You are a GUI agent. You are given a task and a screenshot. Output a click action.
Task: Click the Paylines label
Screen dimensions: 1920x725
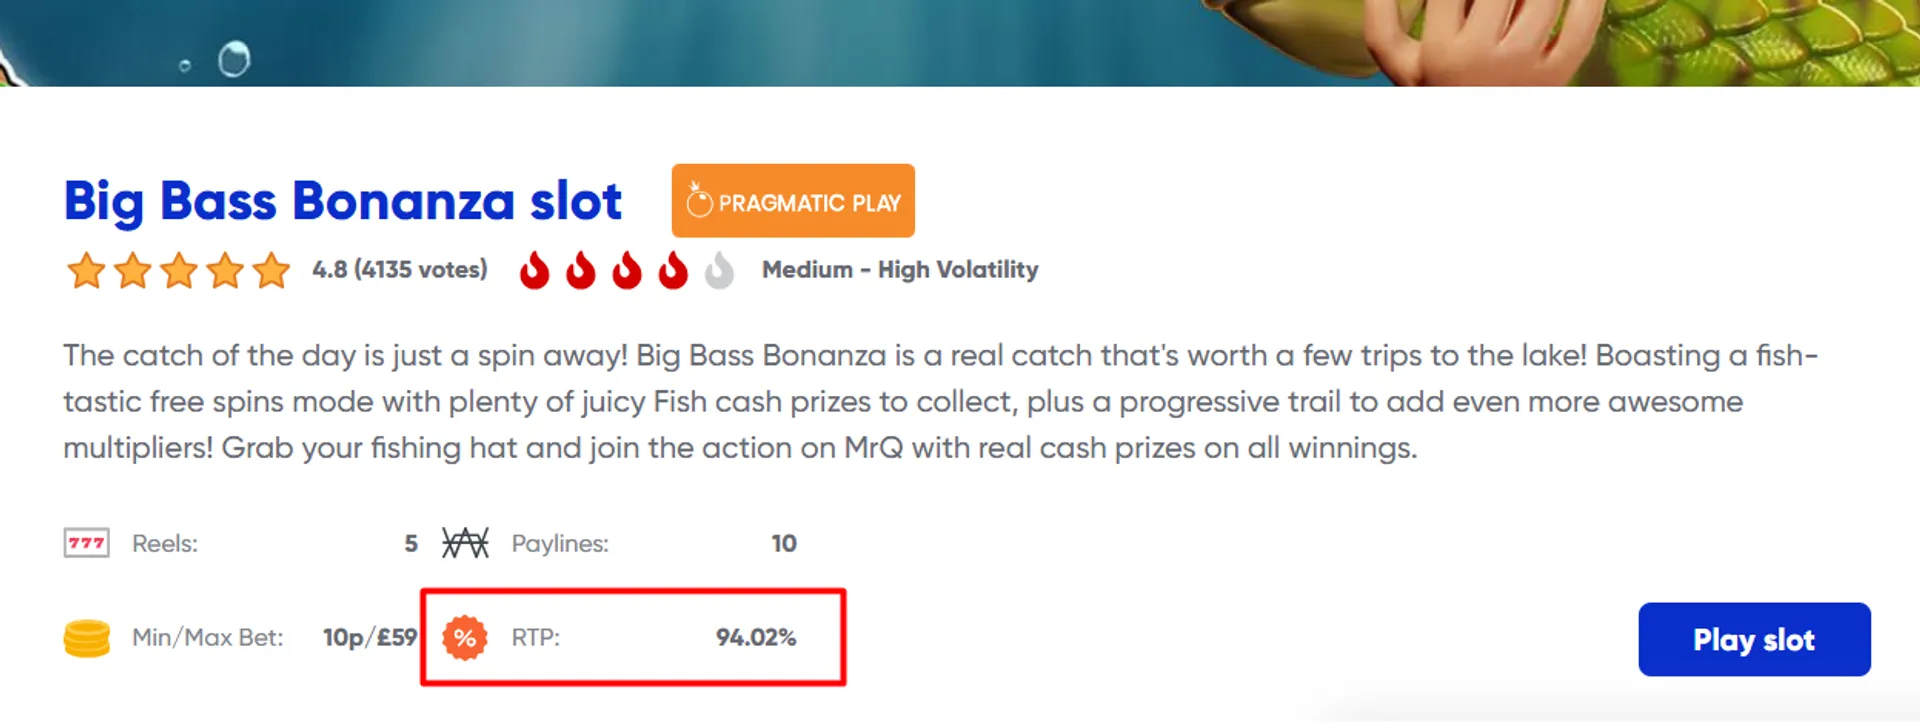[560, 544]
